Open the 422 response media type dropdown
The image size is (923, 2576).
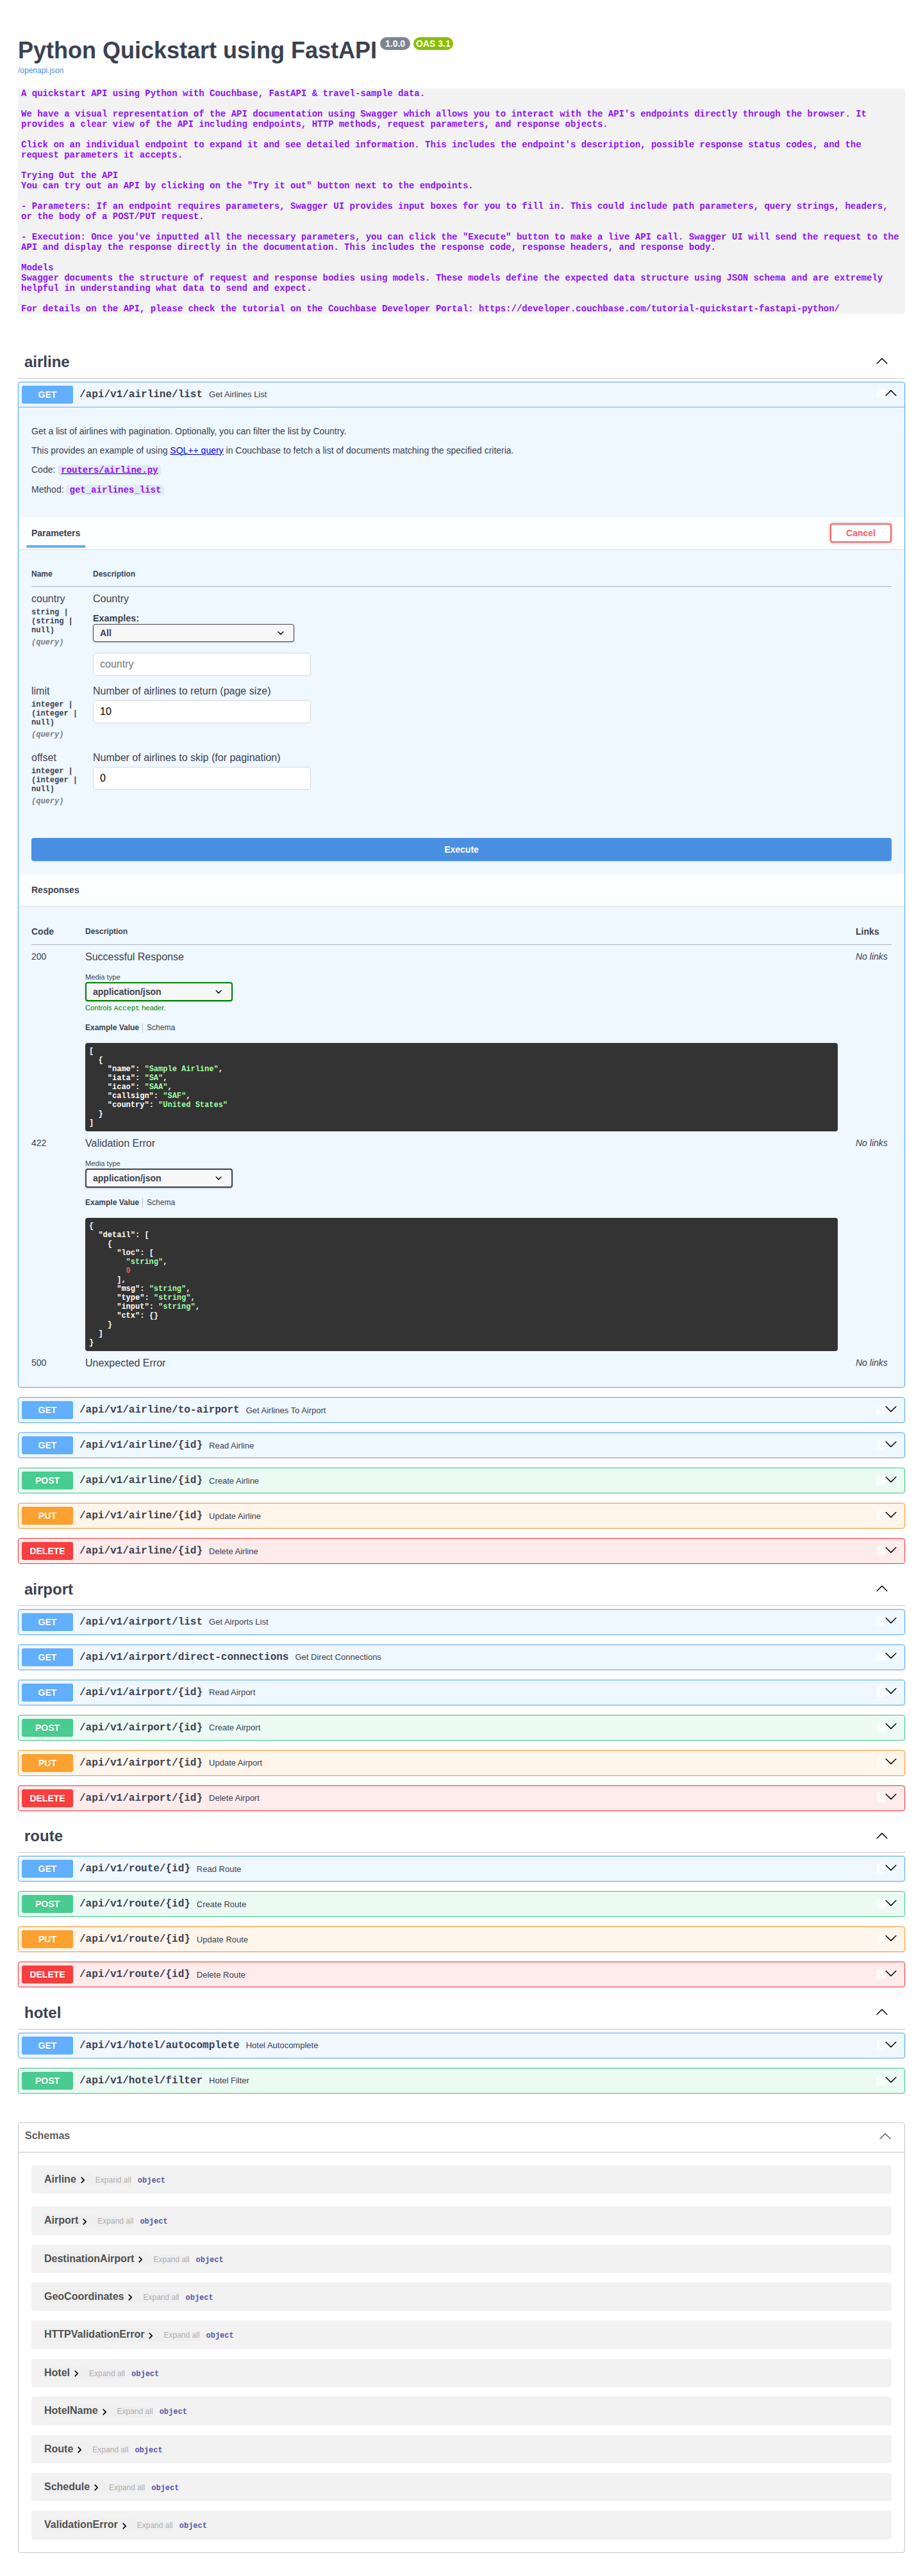tap(158, 1178)
